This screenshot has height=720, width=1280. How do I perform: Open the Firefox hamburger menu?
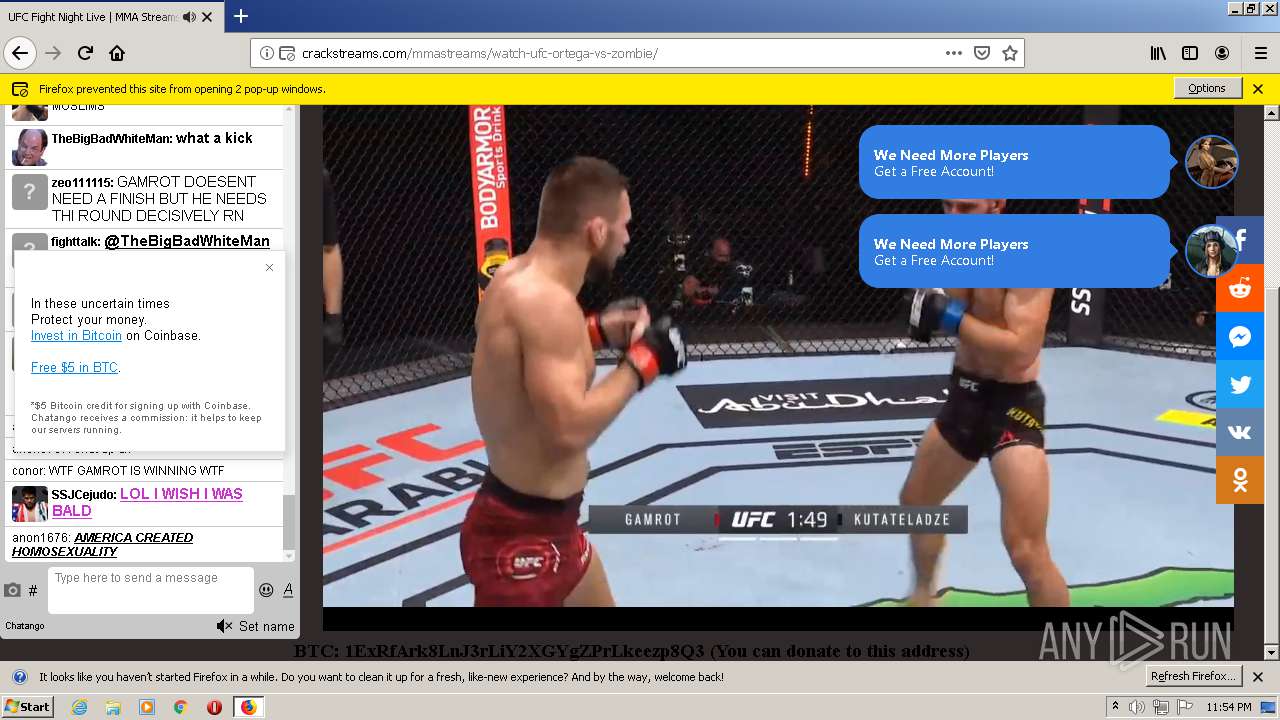coord(1260,53)
